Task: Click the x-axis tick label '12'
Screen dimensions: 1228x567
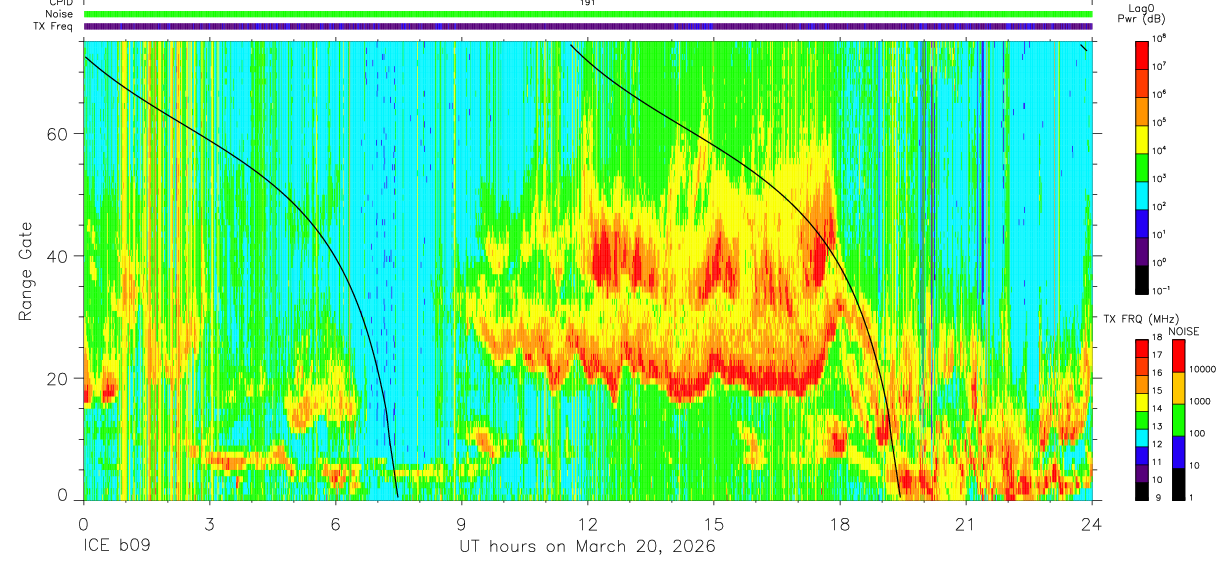Action: (x=587, y=524)
